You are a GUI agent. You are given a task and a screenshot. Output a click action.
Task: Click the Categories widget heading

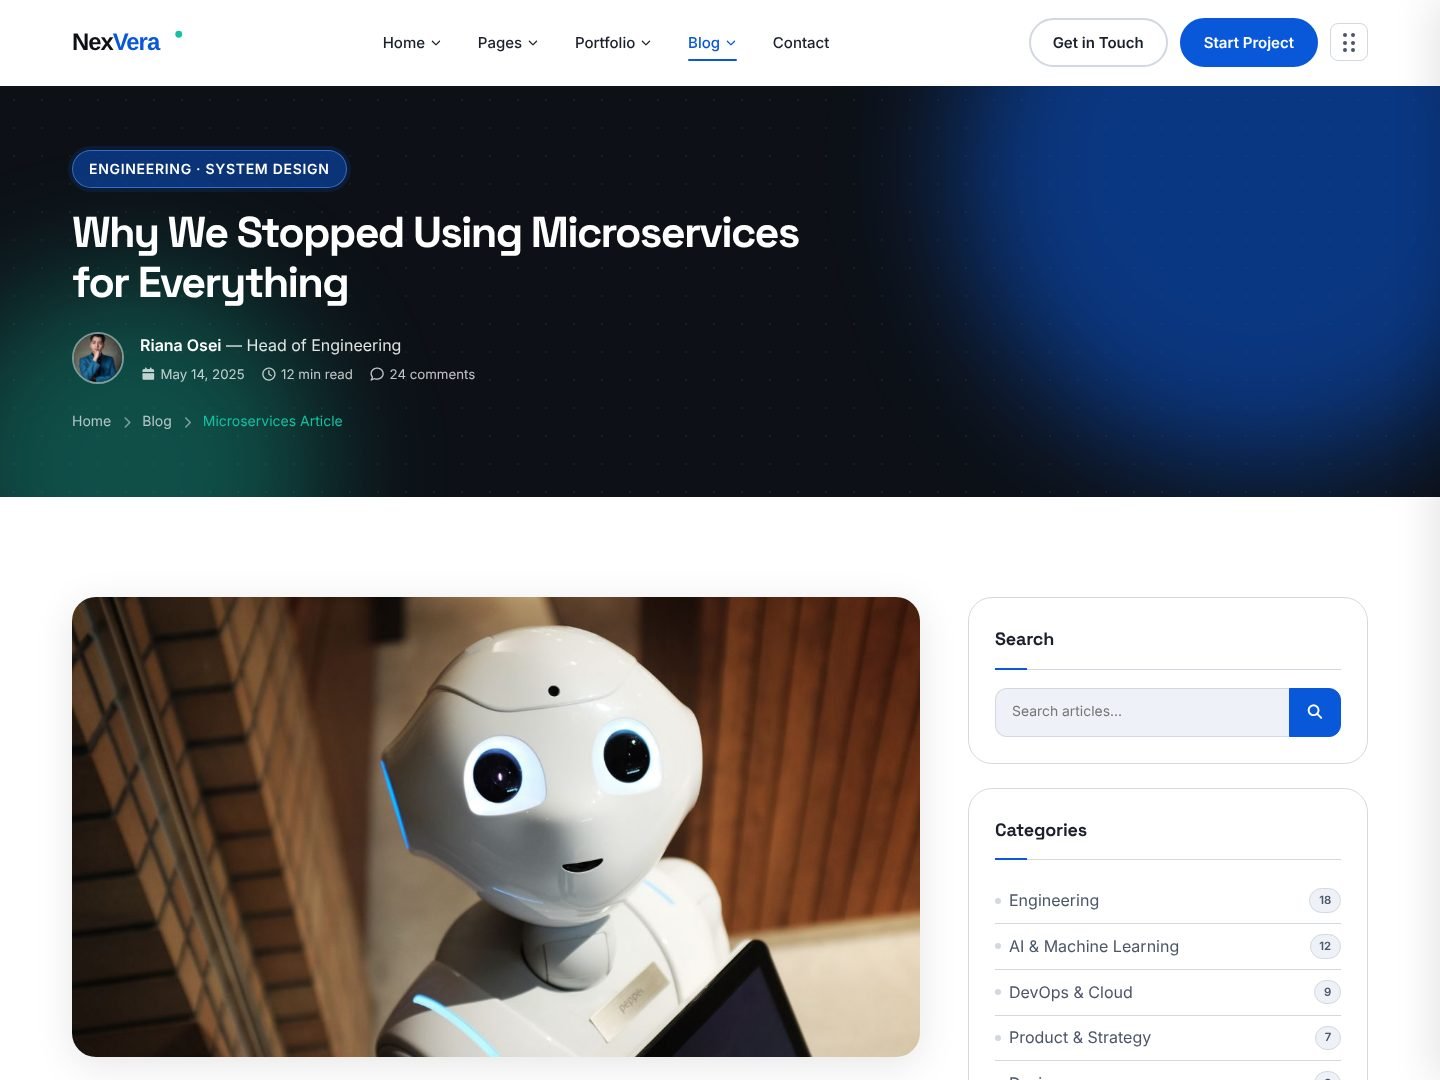[x=1041, y=830]
